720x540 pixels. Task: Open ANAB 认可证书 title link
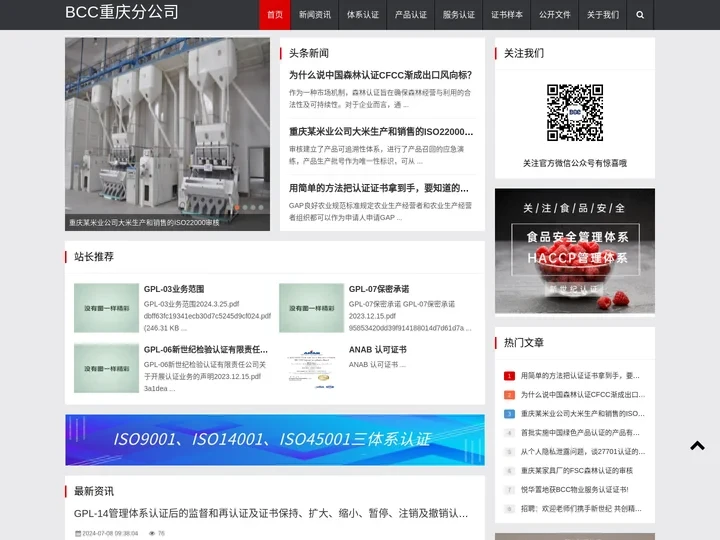[x=377, y=349]
